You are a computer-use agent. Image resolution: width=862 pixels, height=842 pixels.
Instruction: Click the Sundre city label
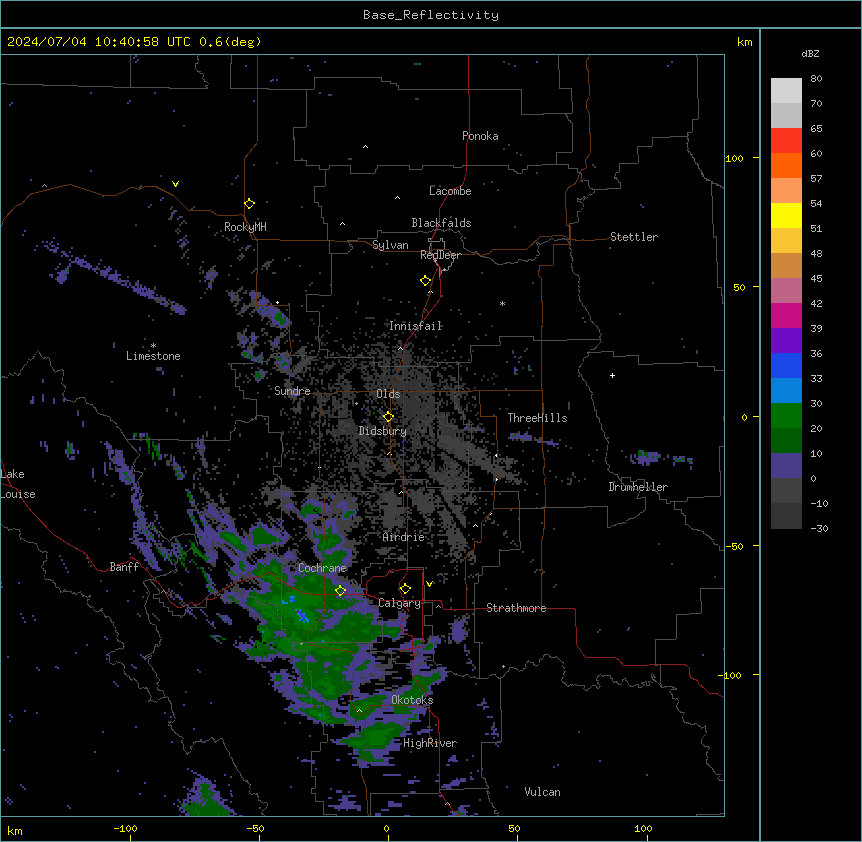click(x=292, y=391)
